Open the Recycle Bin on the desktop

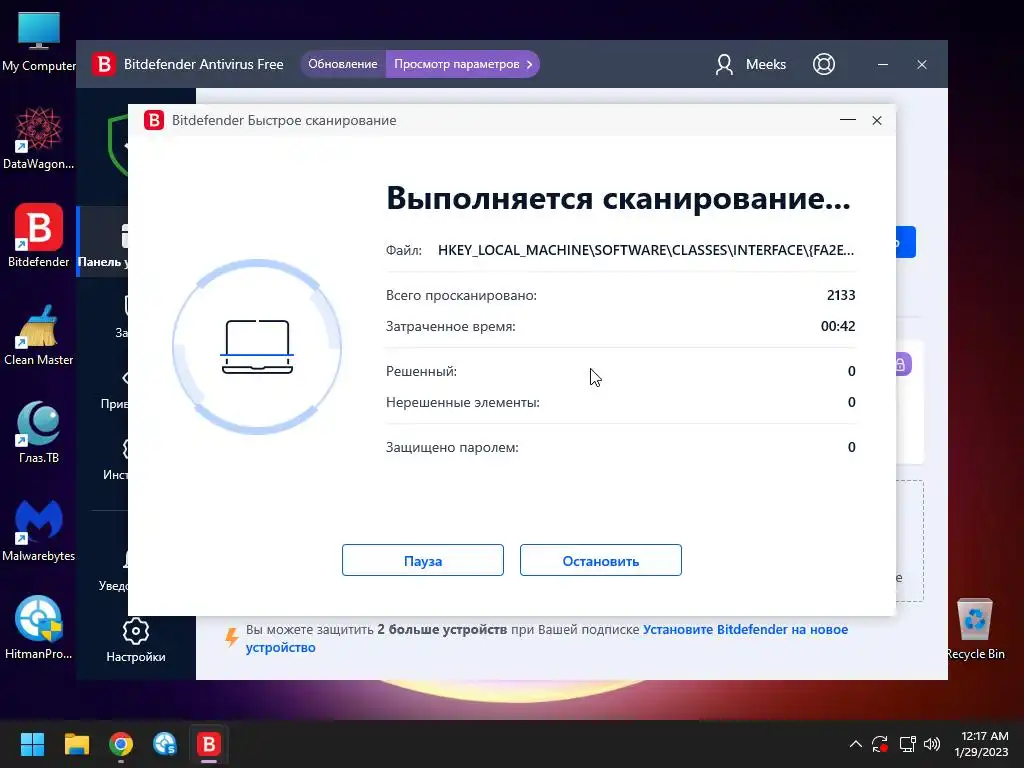pyautogui.click(x=975, y=629)
